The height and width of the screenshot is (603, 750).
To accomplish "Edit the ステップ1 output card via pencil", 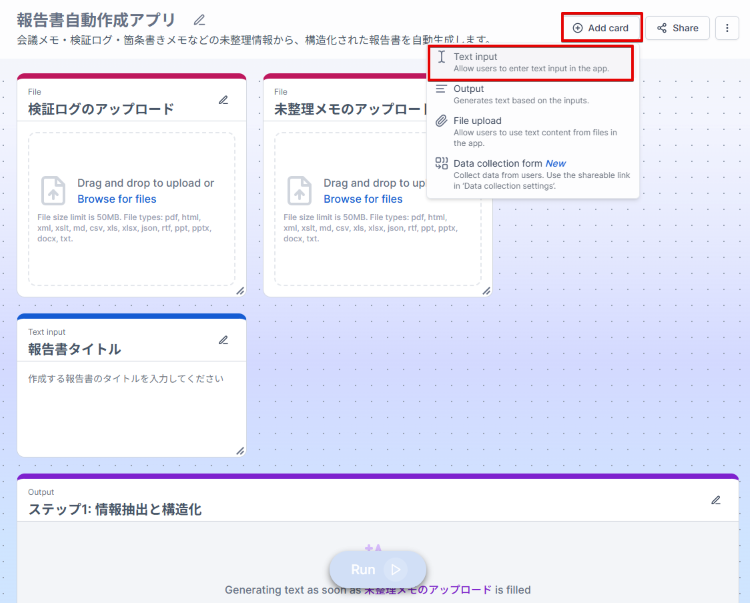I will [x=715, y=500].
